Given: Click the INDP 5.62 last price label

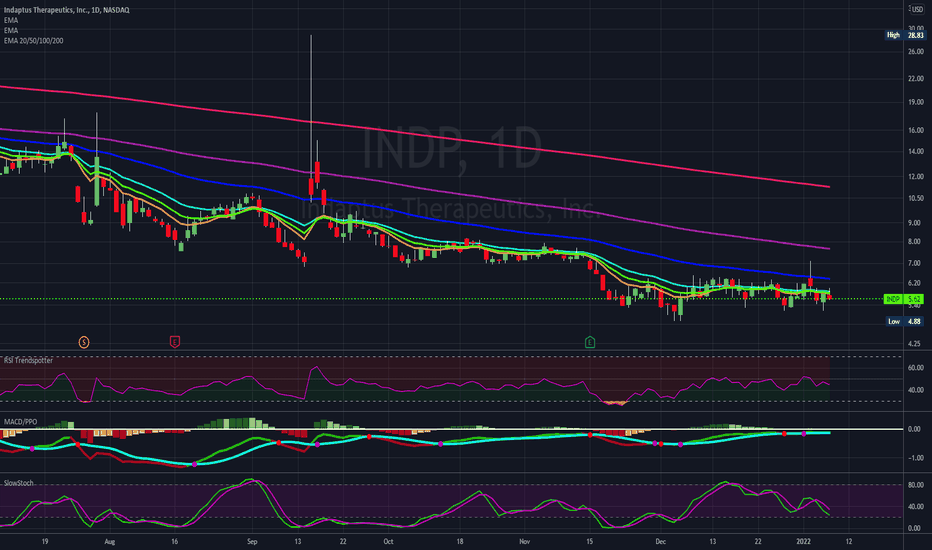Looking at the screenshot, I should tap(905, 299).
